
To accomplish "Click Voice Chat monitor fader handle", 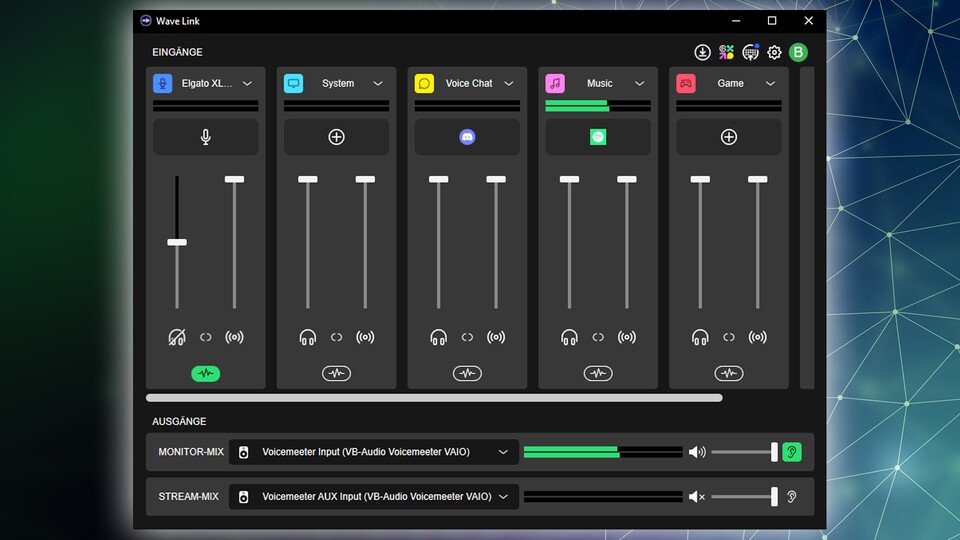I will 438,179.
